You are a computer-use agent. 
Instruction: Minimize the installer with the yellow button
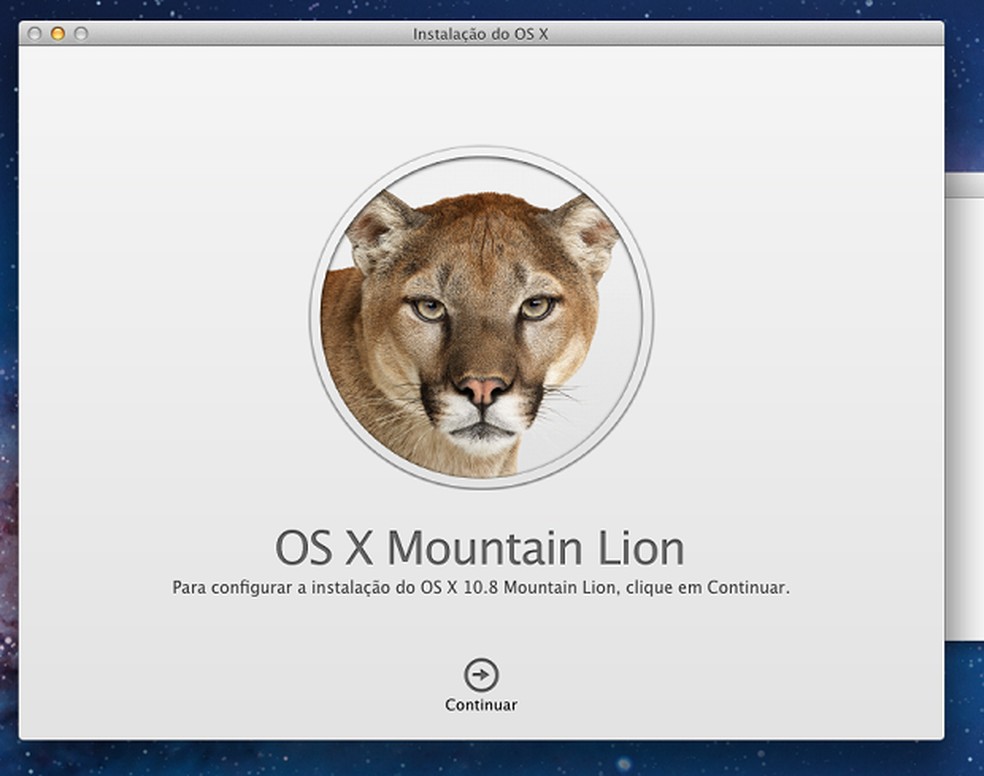tap(58, 34)
